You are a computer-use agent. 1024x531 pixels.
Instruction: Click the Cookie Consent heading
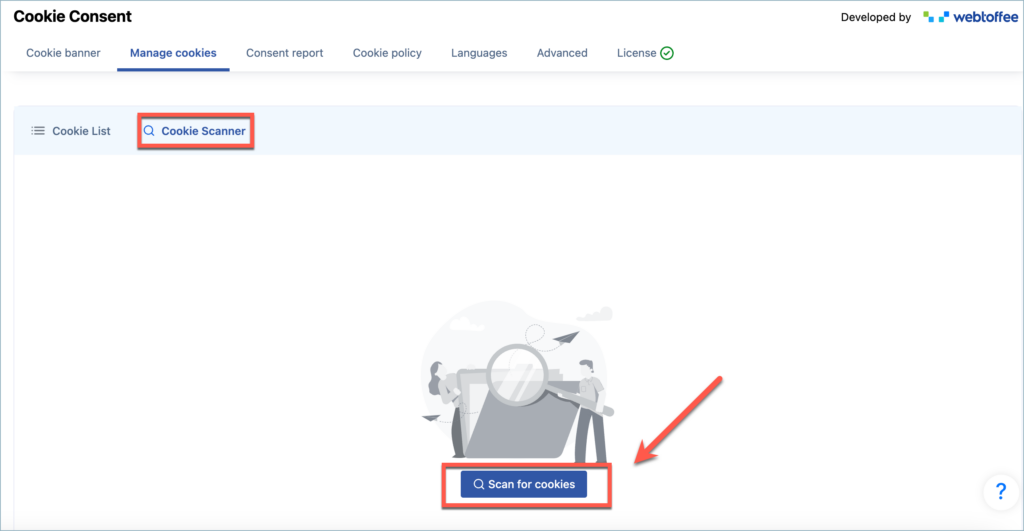point(72,16)
